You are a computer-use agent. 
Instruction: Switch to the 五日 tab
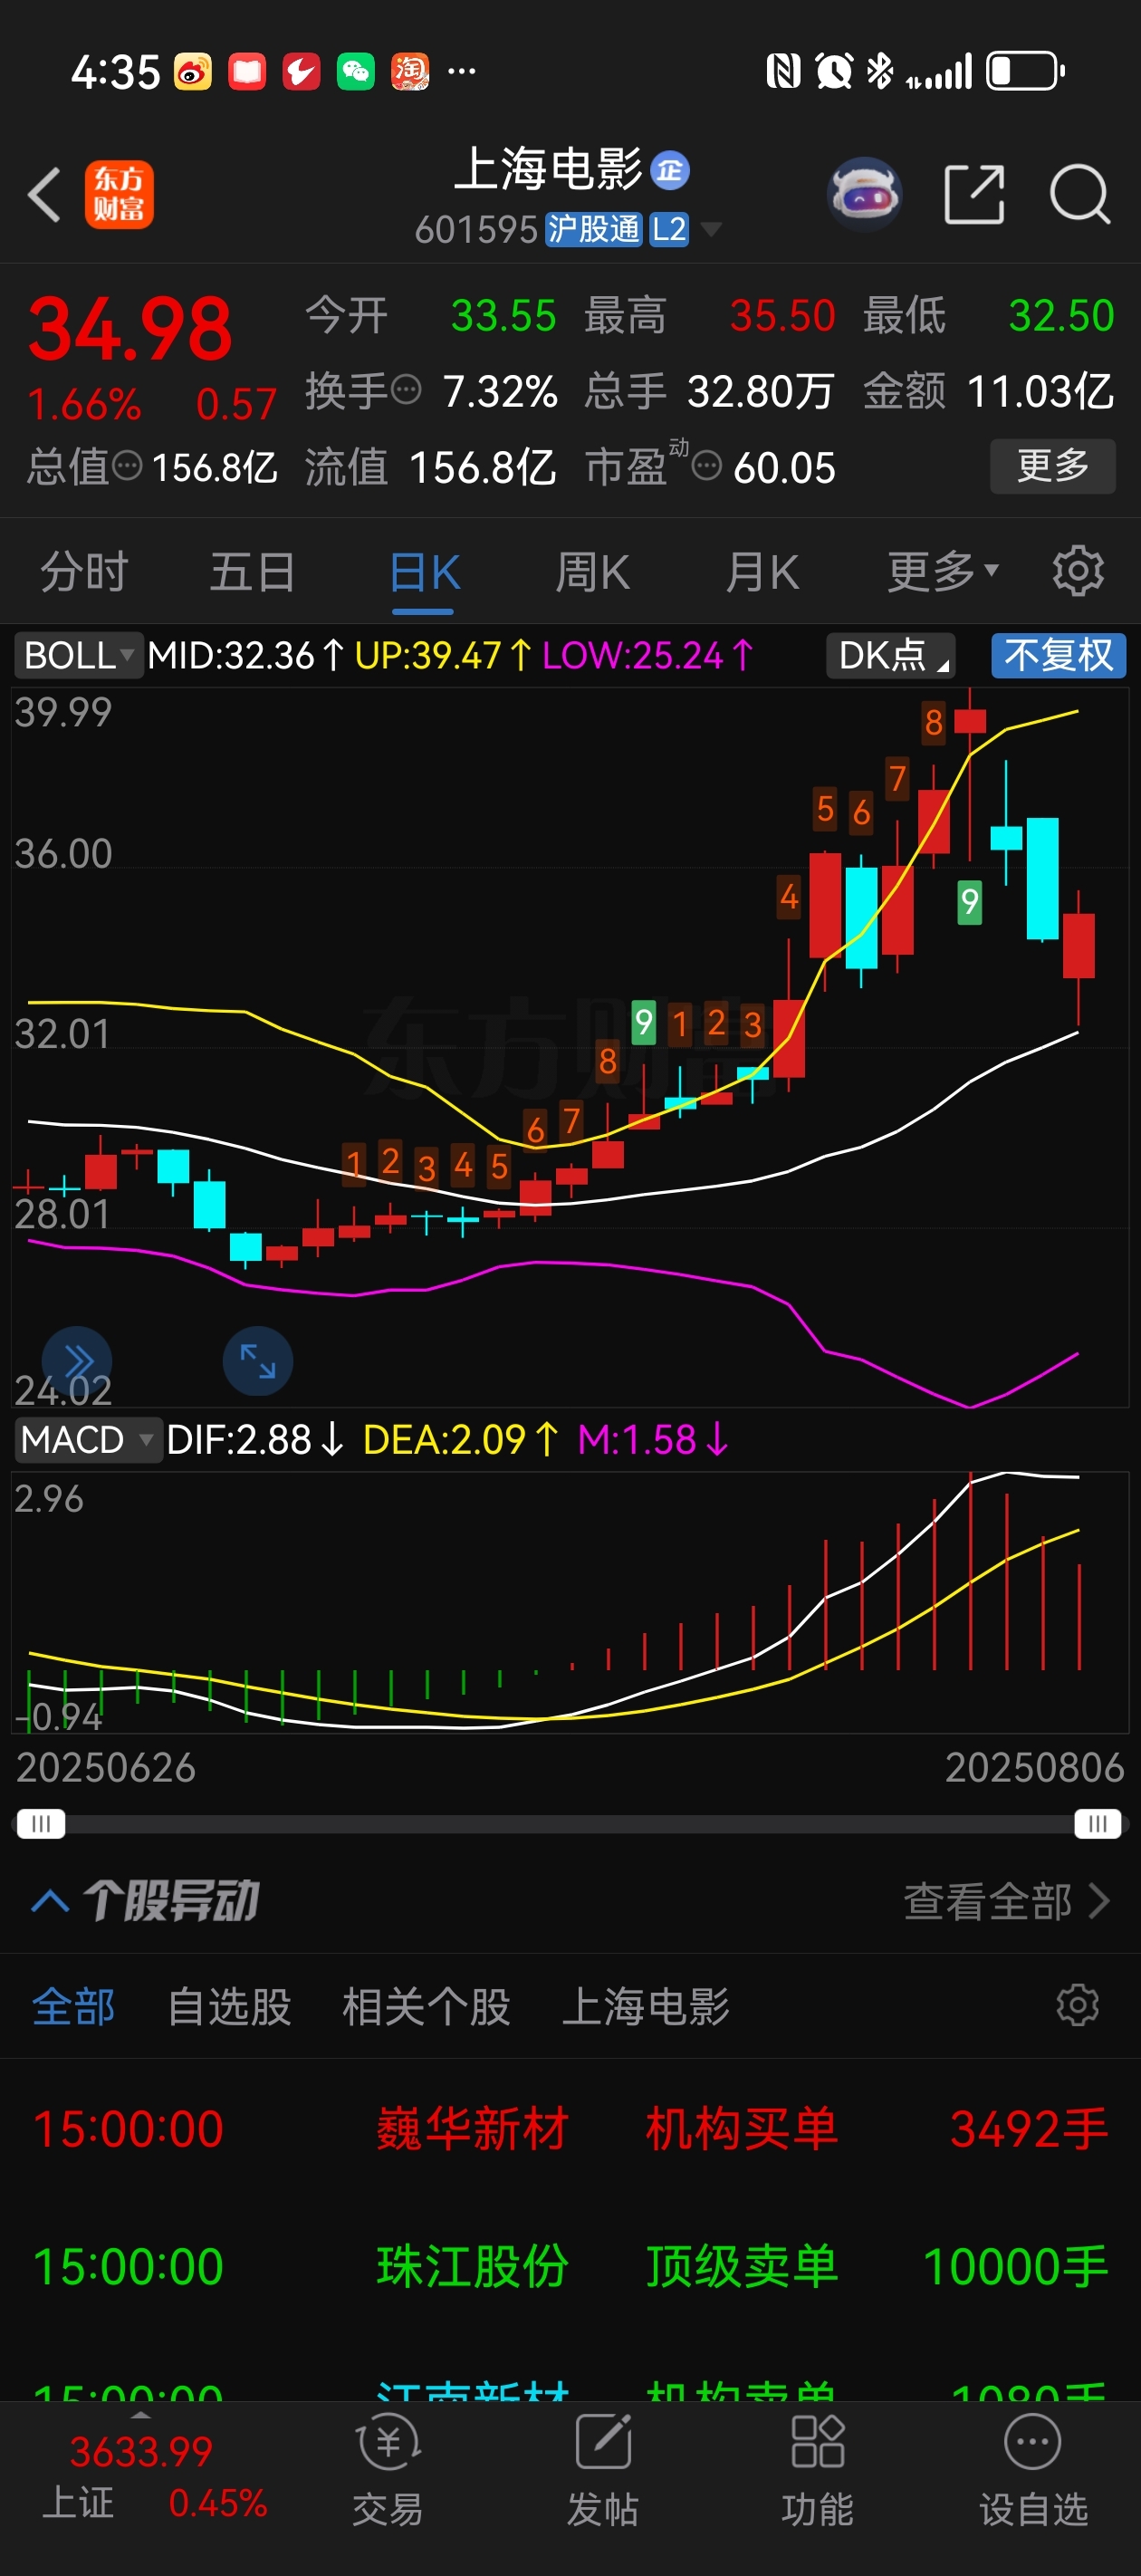point(252,573)
